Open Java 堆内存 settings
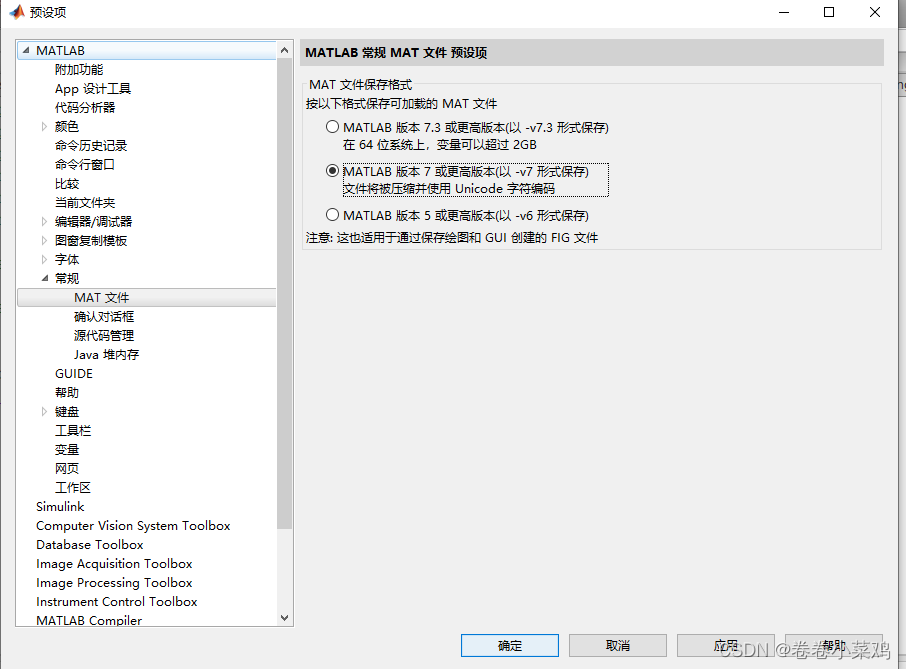This screenshot has width=906, height=669. click(x=104, y=354)
